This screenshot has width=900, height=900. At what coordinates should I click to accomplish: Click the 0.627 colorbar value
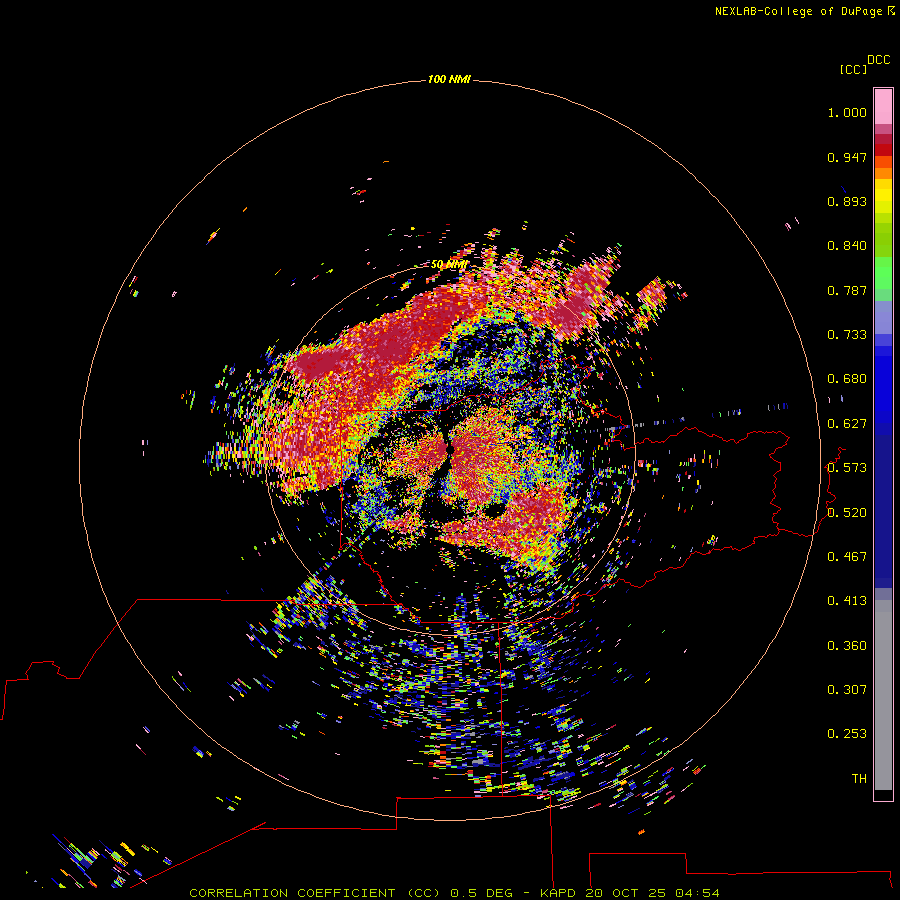click(847, 424)
